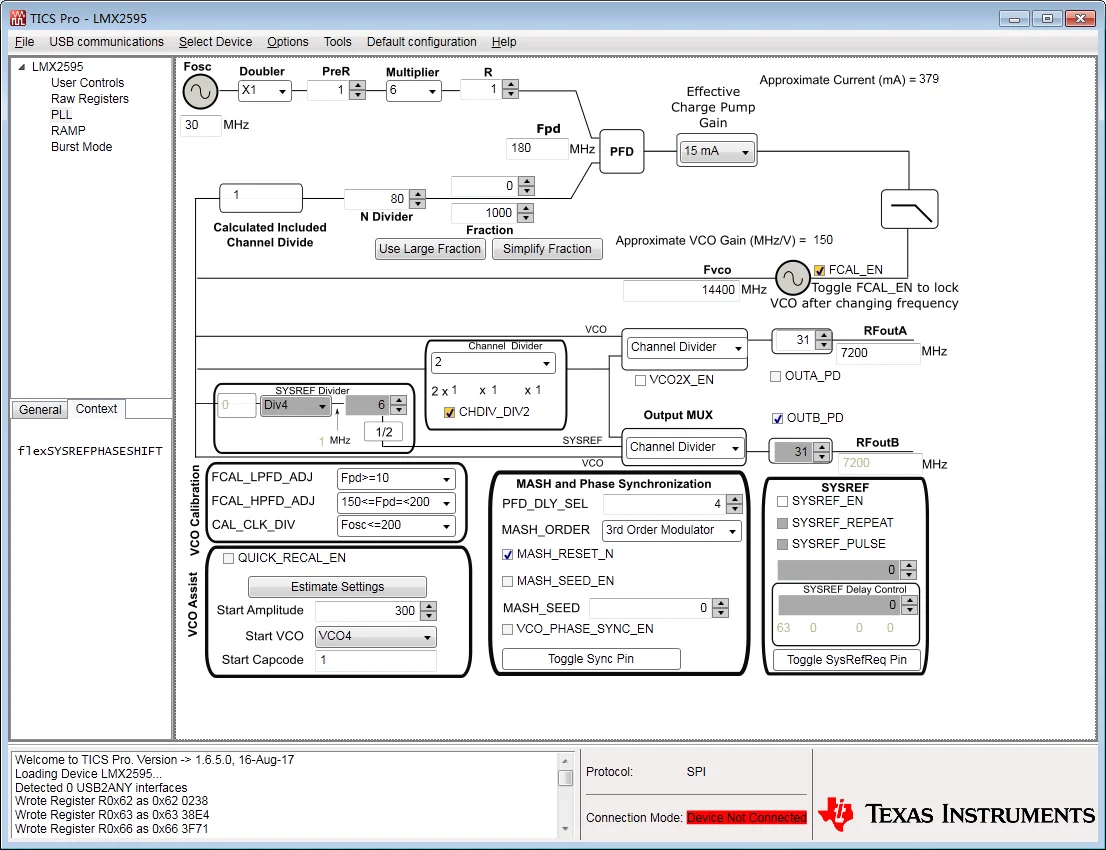Screen dimensions: 1106x850
Task: Click the PFD block
Action: pyautogui.click(x=622, y=152)
